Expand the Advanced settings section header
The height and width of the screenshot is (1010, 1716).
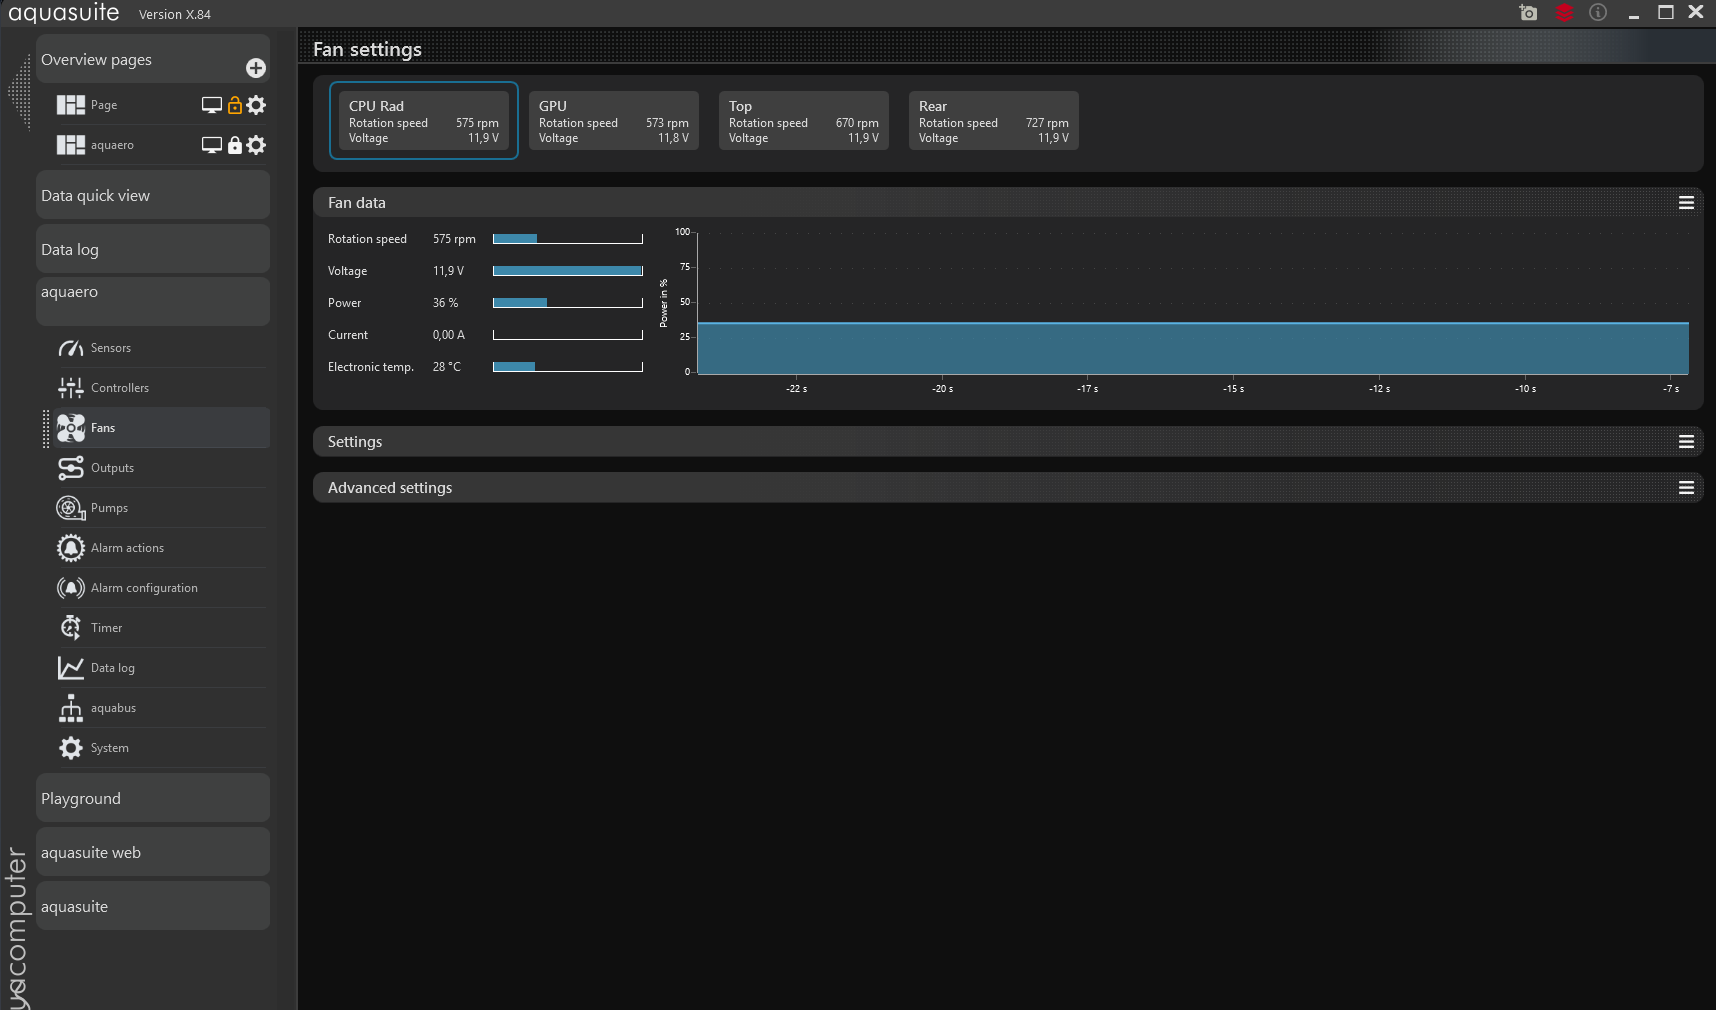[x=1008, y=488]
